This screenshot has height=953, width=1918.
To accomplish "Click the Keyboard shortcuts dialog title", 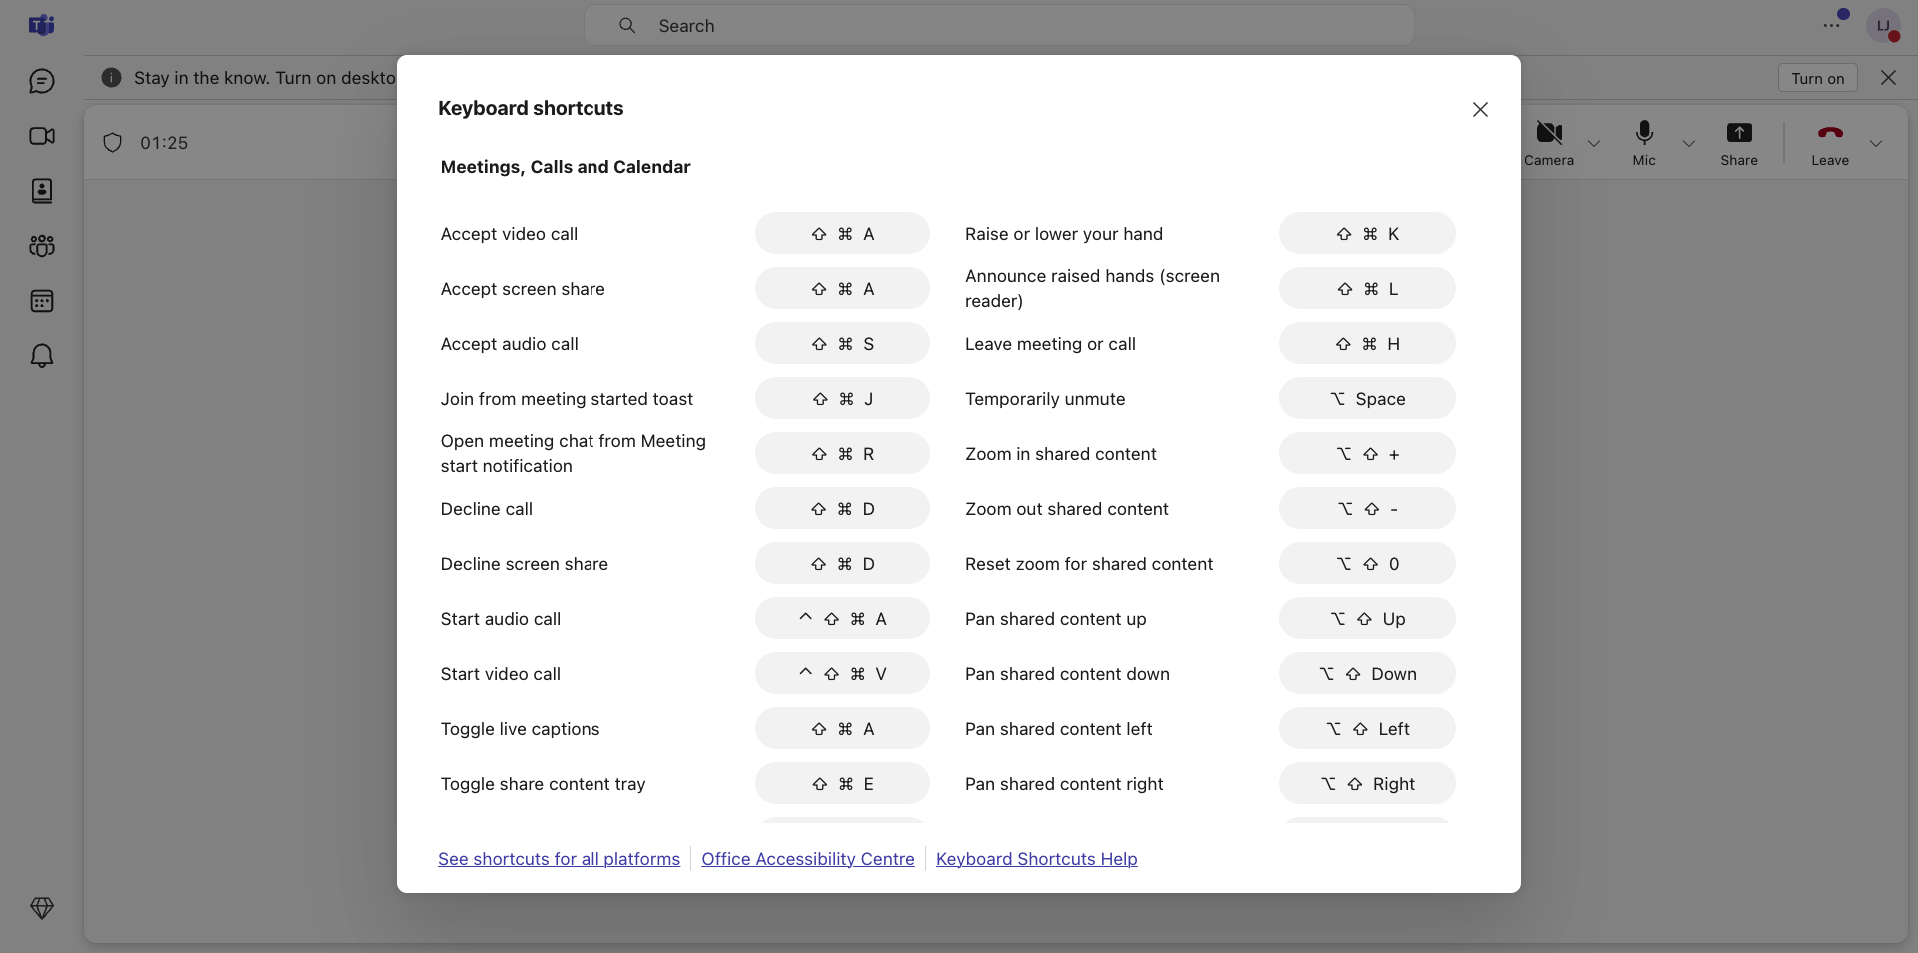I will tap(531, 108).
